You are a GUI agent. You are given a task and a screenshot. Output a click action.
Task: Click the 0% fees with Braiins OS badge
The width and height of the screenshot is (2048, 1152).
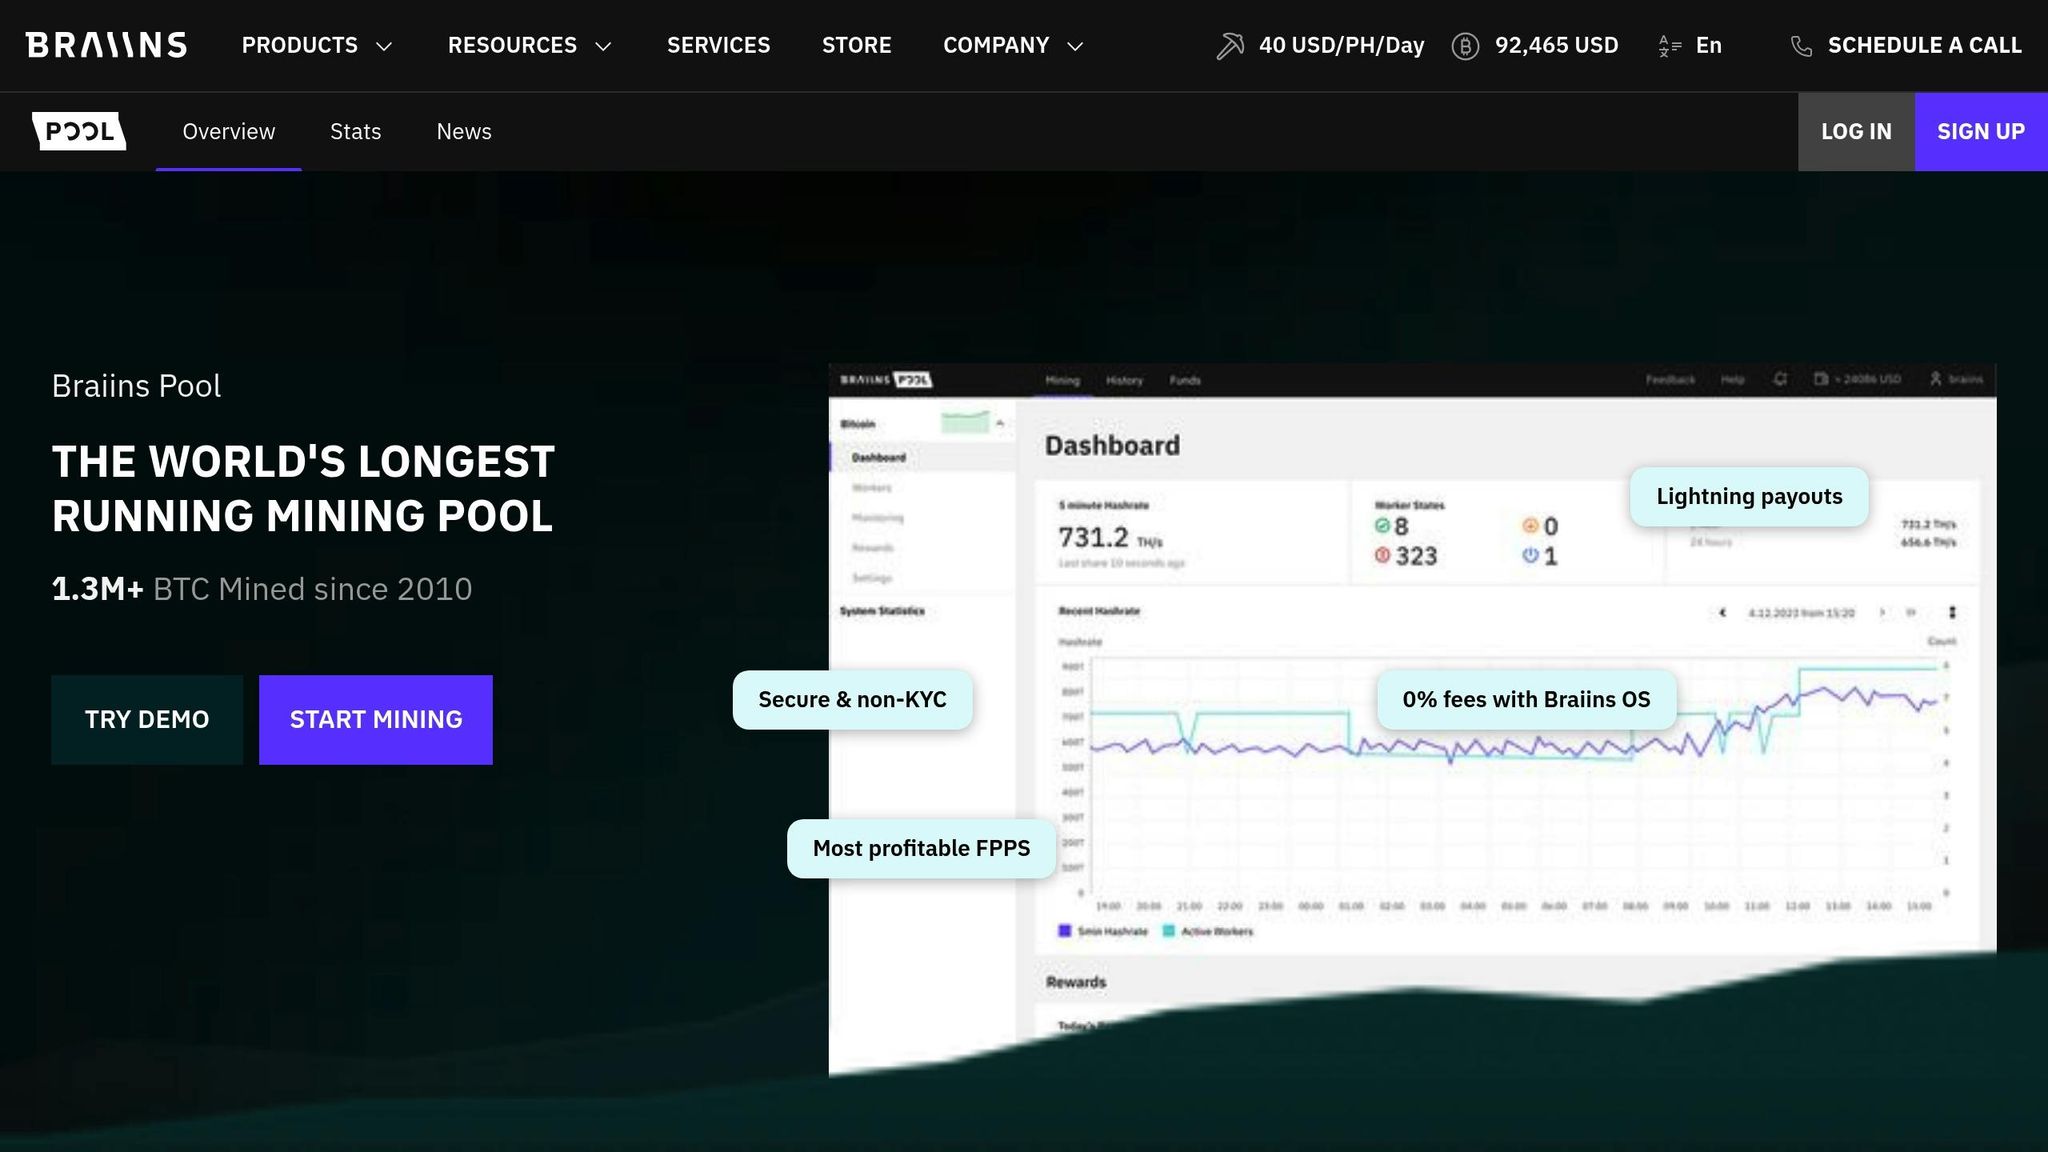(x=1526, y=700)
